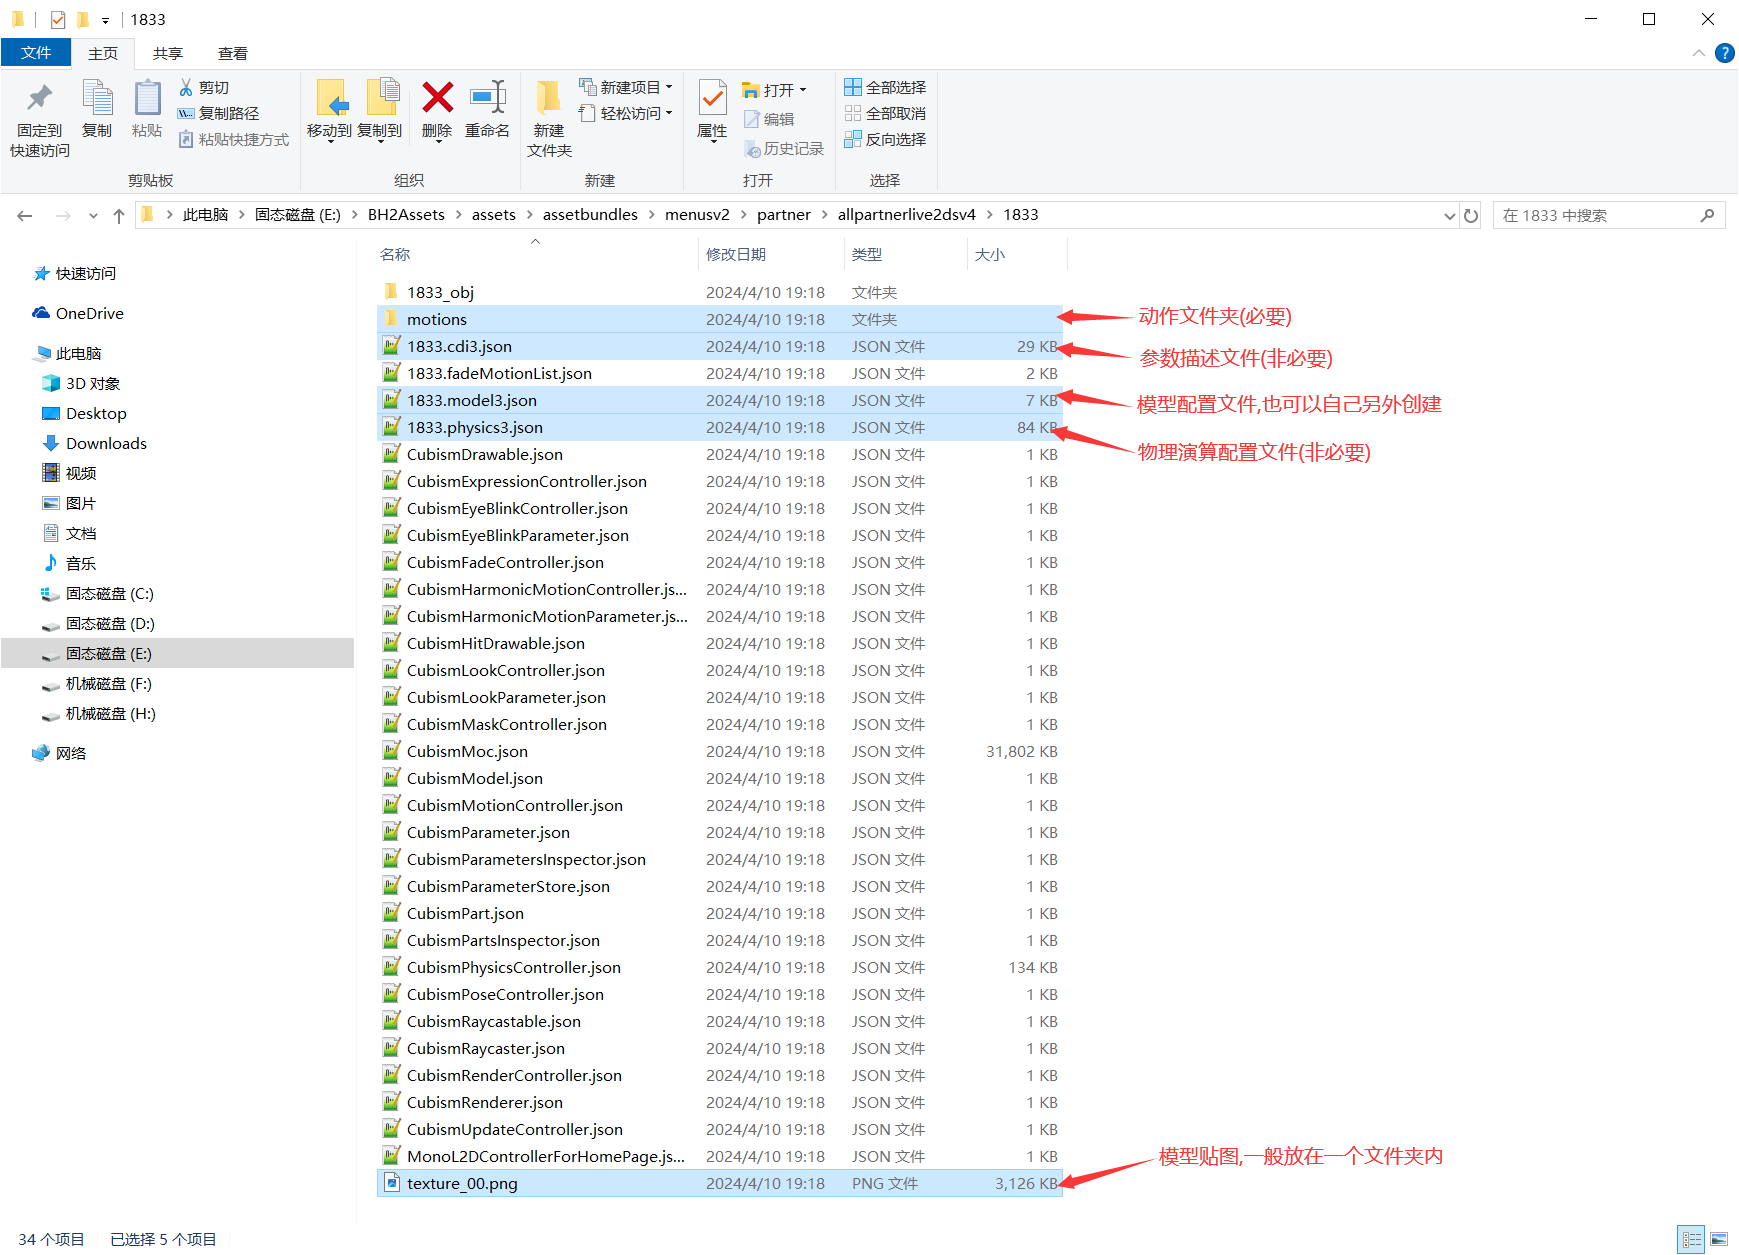Screen dimensions: 1739x1255
Task: Click the 在 1833 中搜索 search box
Action: click(1609, 215)
